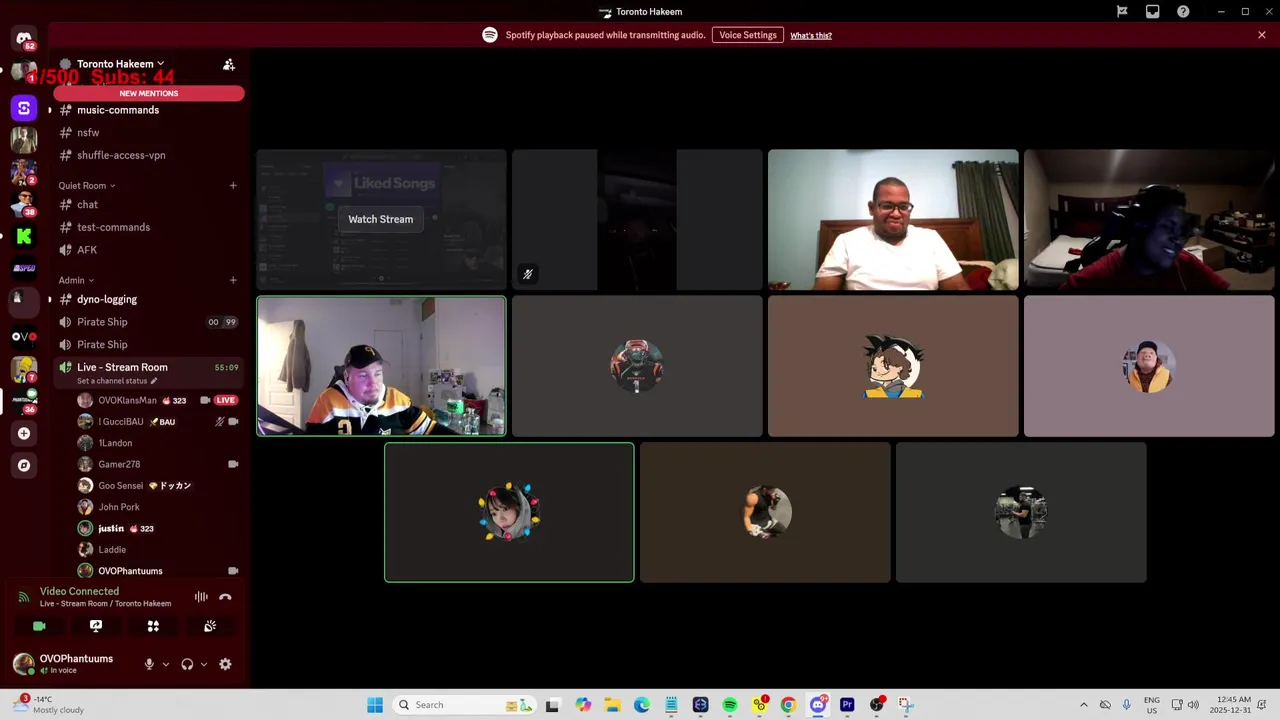Screen dimensions: 1280x720
Task: Open Spotify from the taskbar
Action: [730, 705]
